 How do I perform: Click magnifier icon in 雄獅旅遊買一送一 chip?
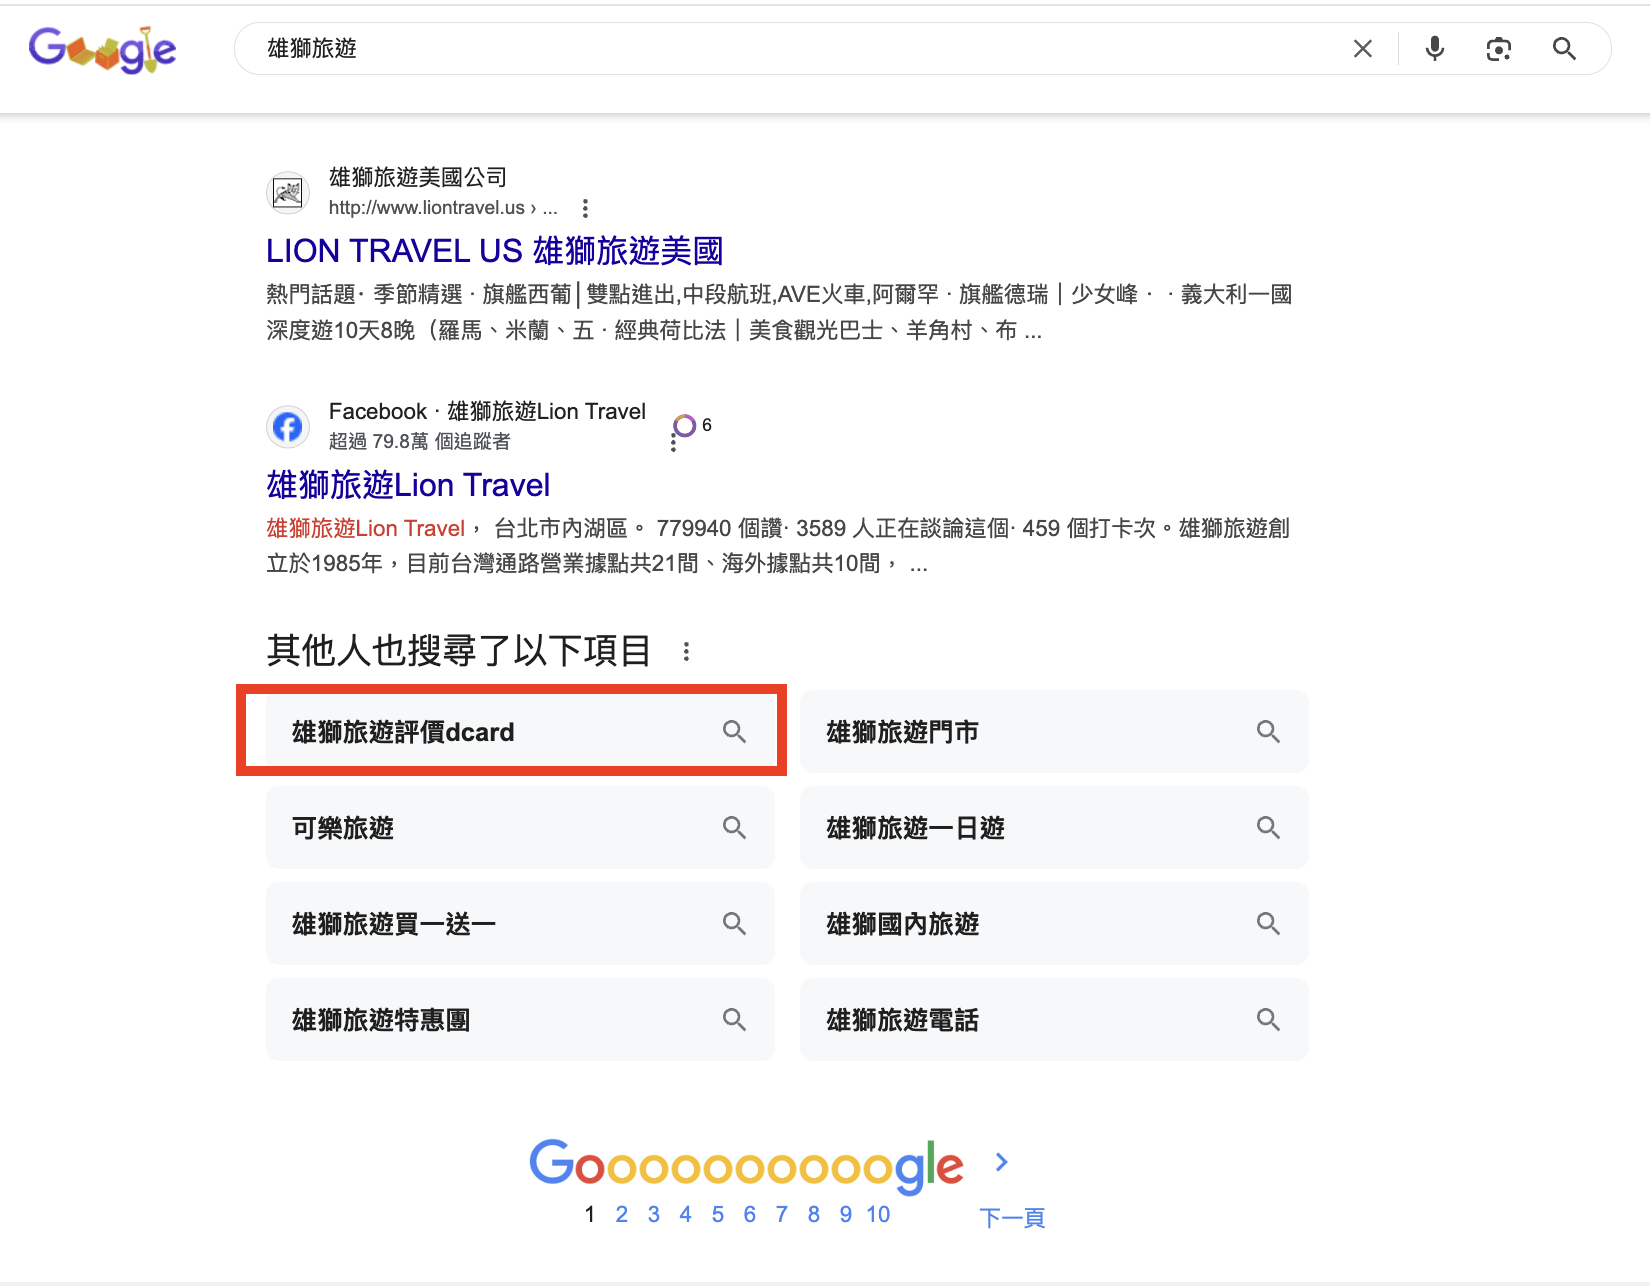point(734,924)
